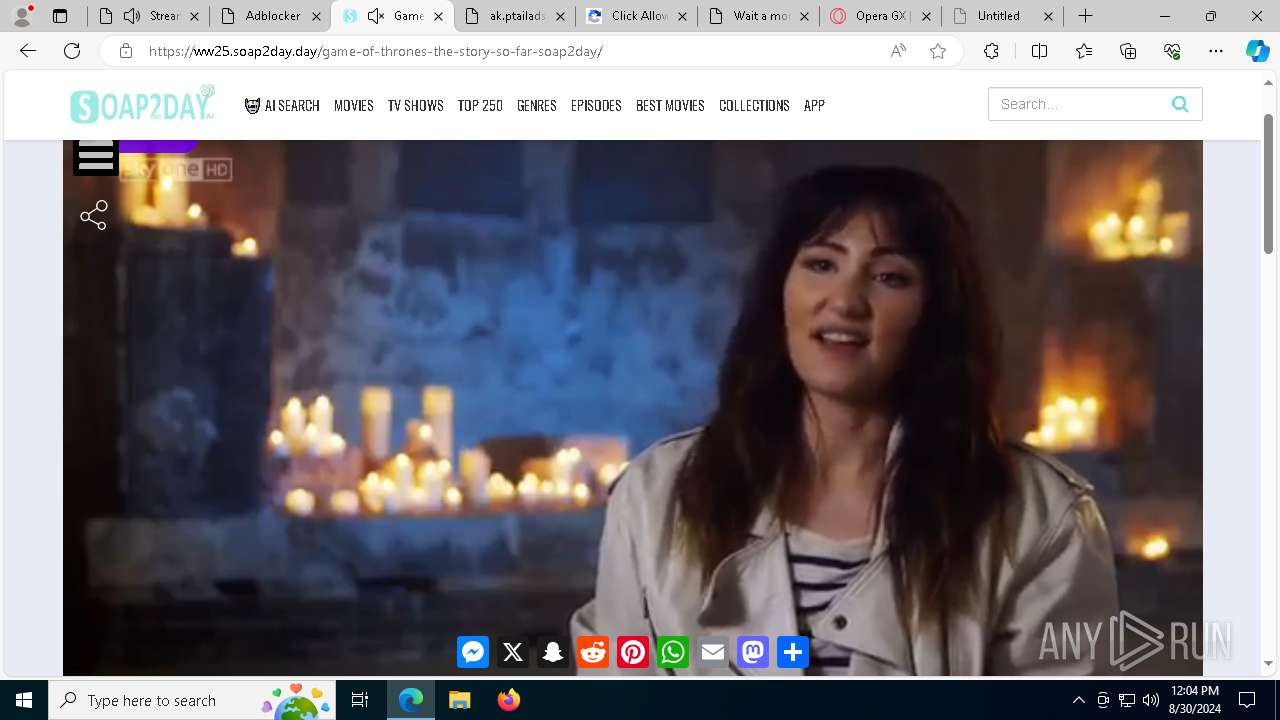The width and height of the screenshot is (1280, 720).
Task: Refresh the current page
Action: 72,51
